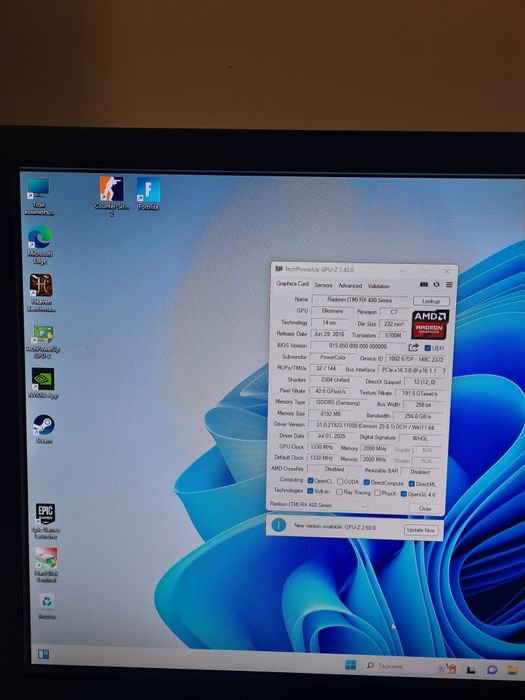Toggle the Ray Tracing checkbox

(x=339, y=492)
